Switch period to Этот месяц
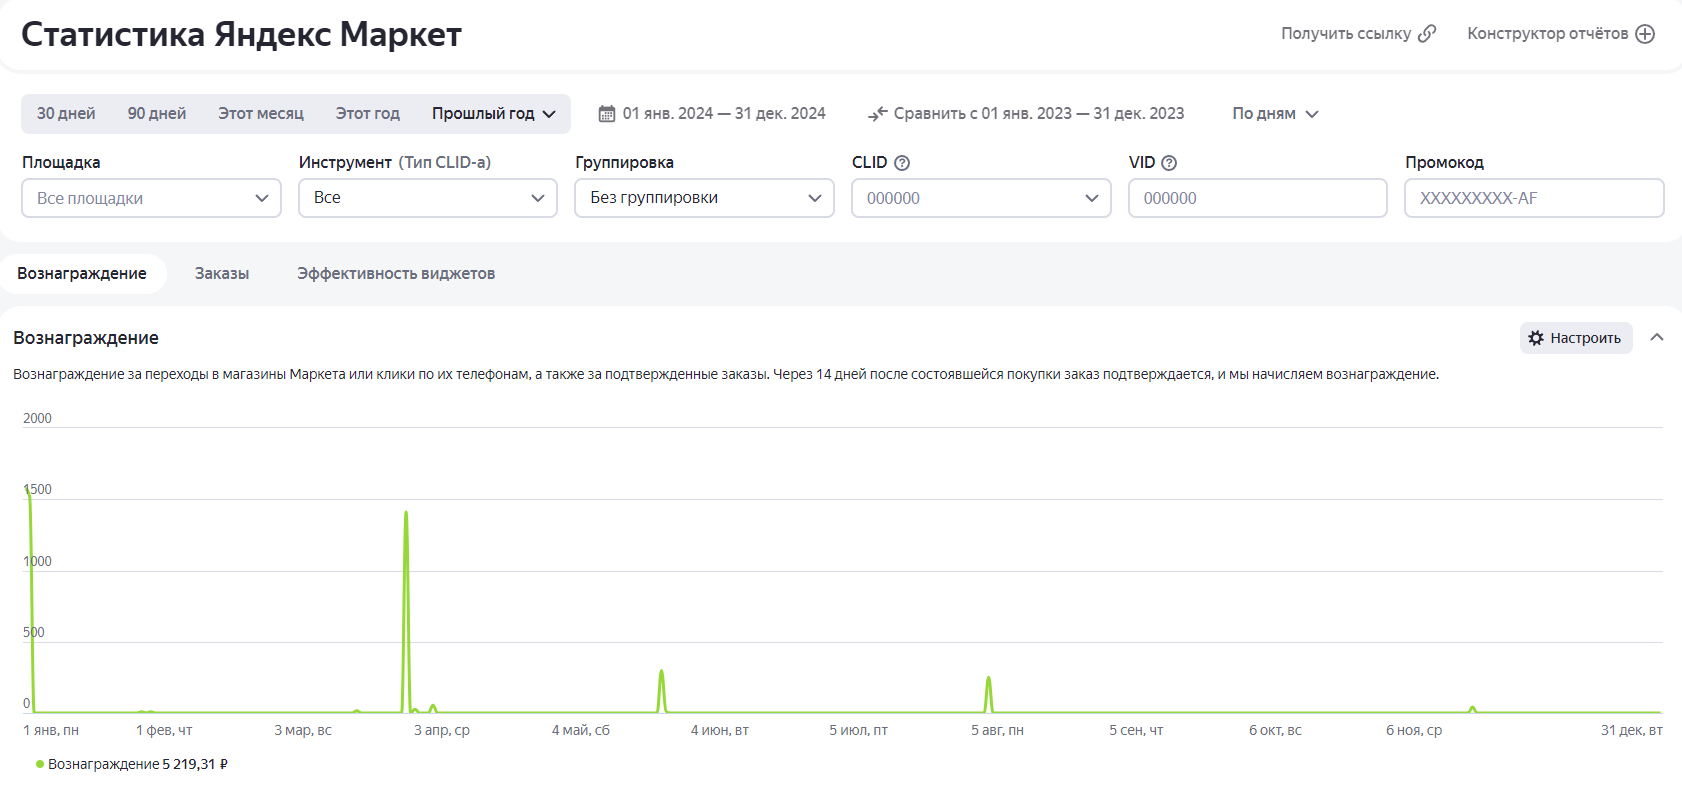 click(x=261, y=114)
